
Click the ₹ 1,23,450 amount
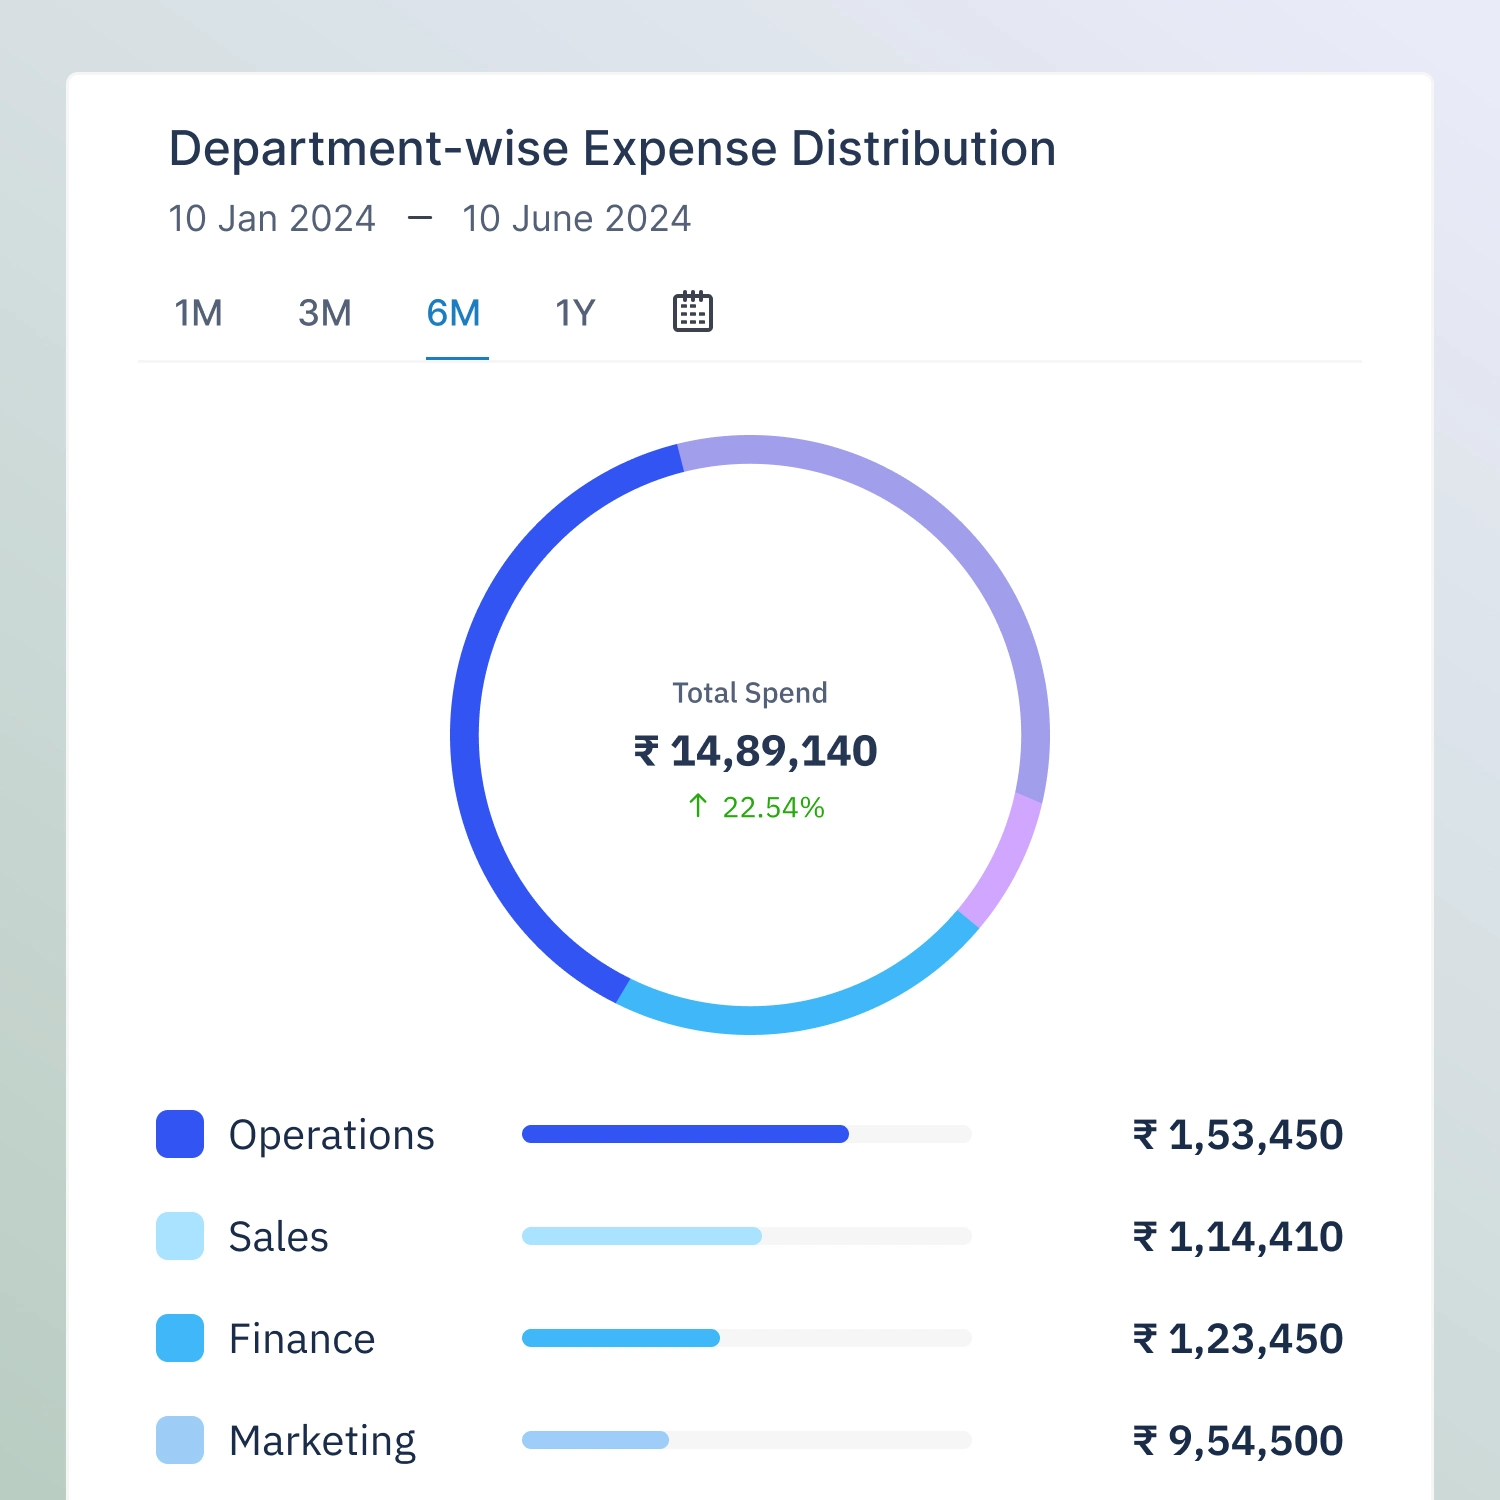(1238, 1339)
